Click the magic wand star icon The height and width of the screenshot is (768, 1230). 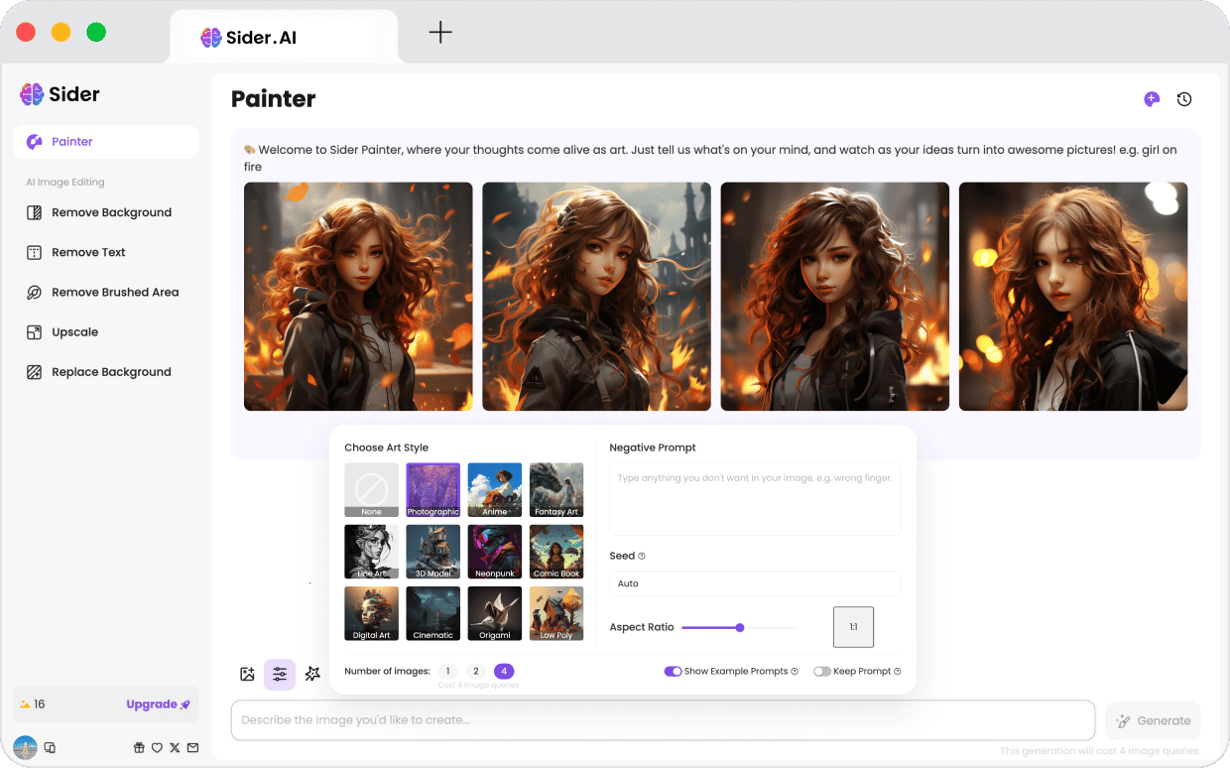coord(312,674)
